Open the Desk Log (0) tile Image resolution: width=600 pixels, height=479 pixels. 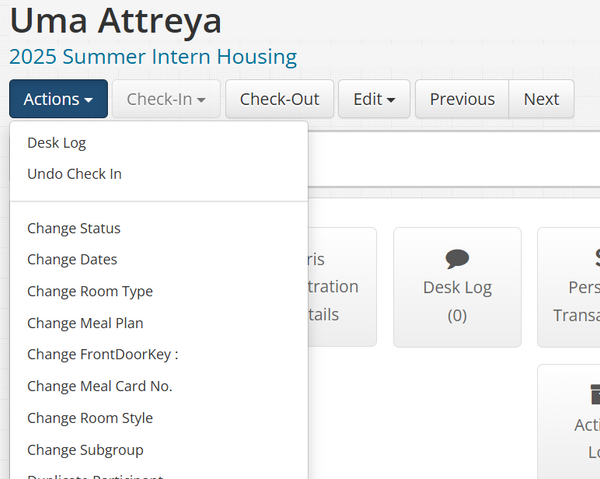pos(457,287)
